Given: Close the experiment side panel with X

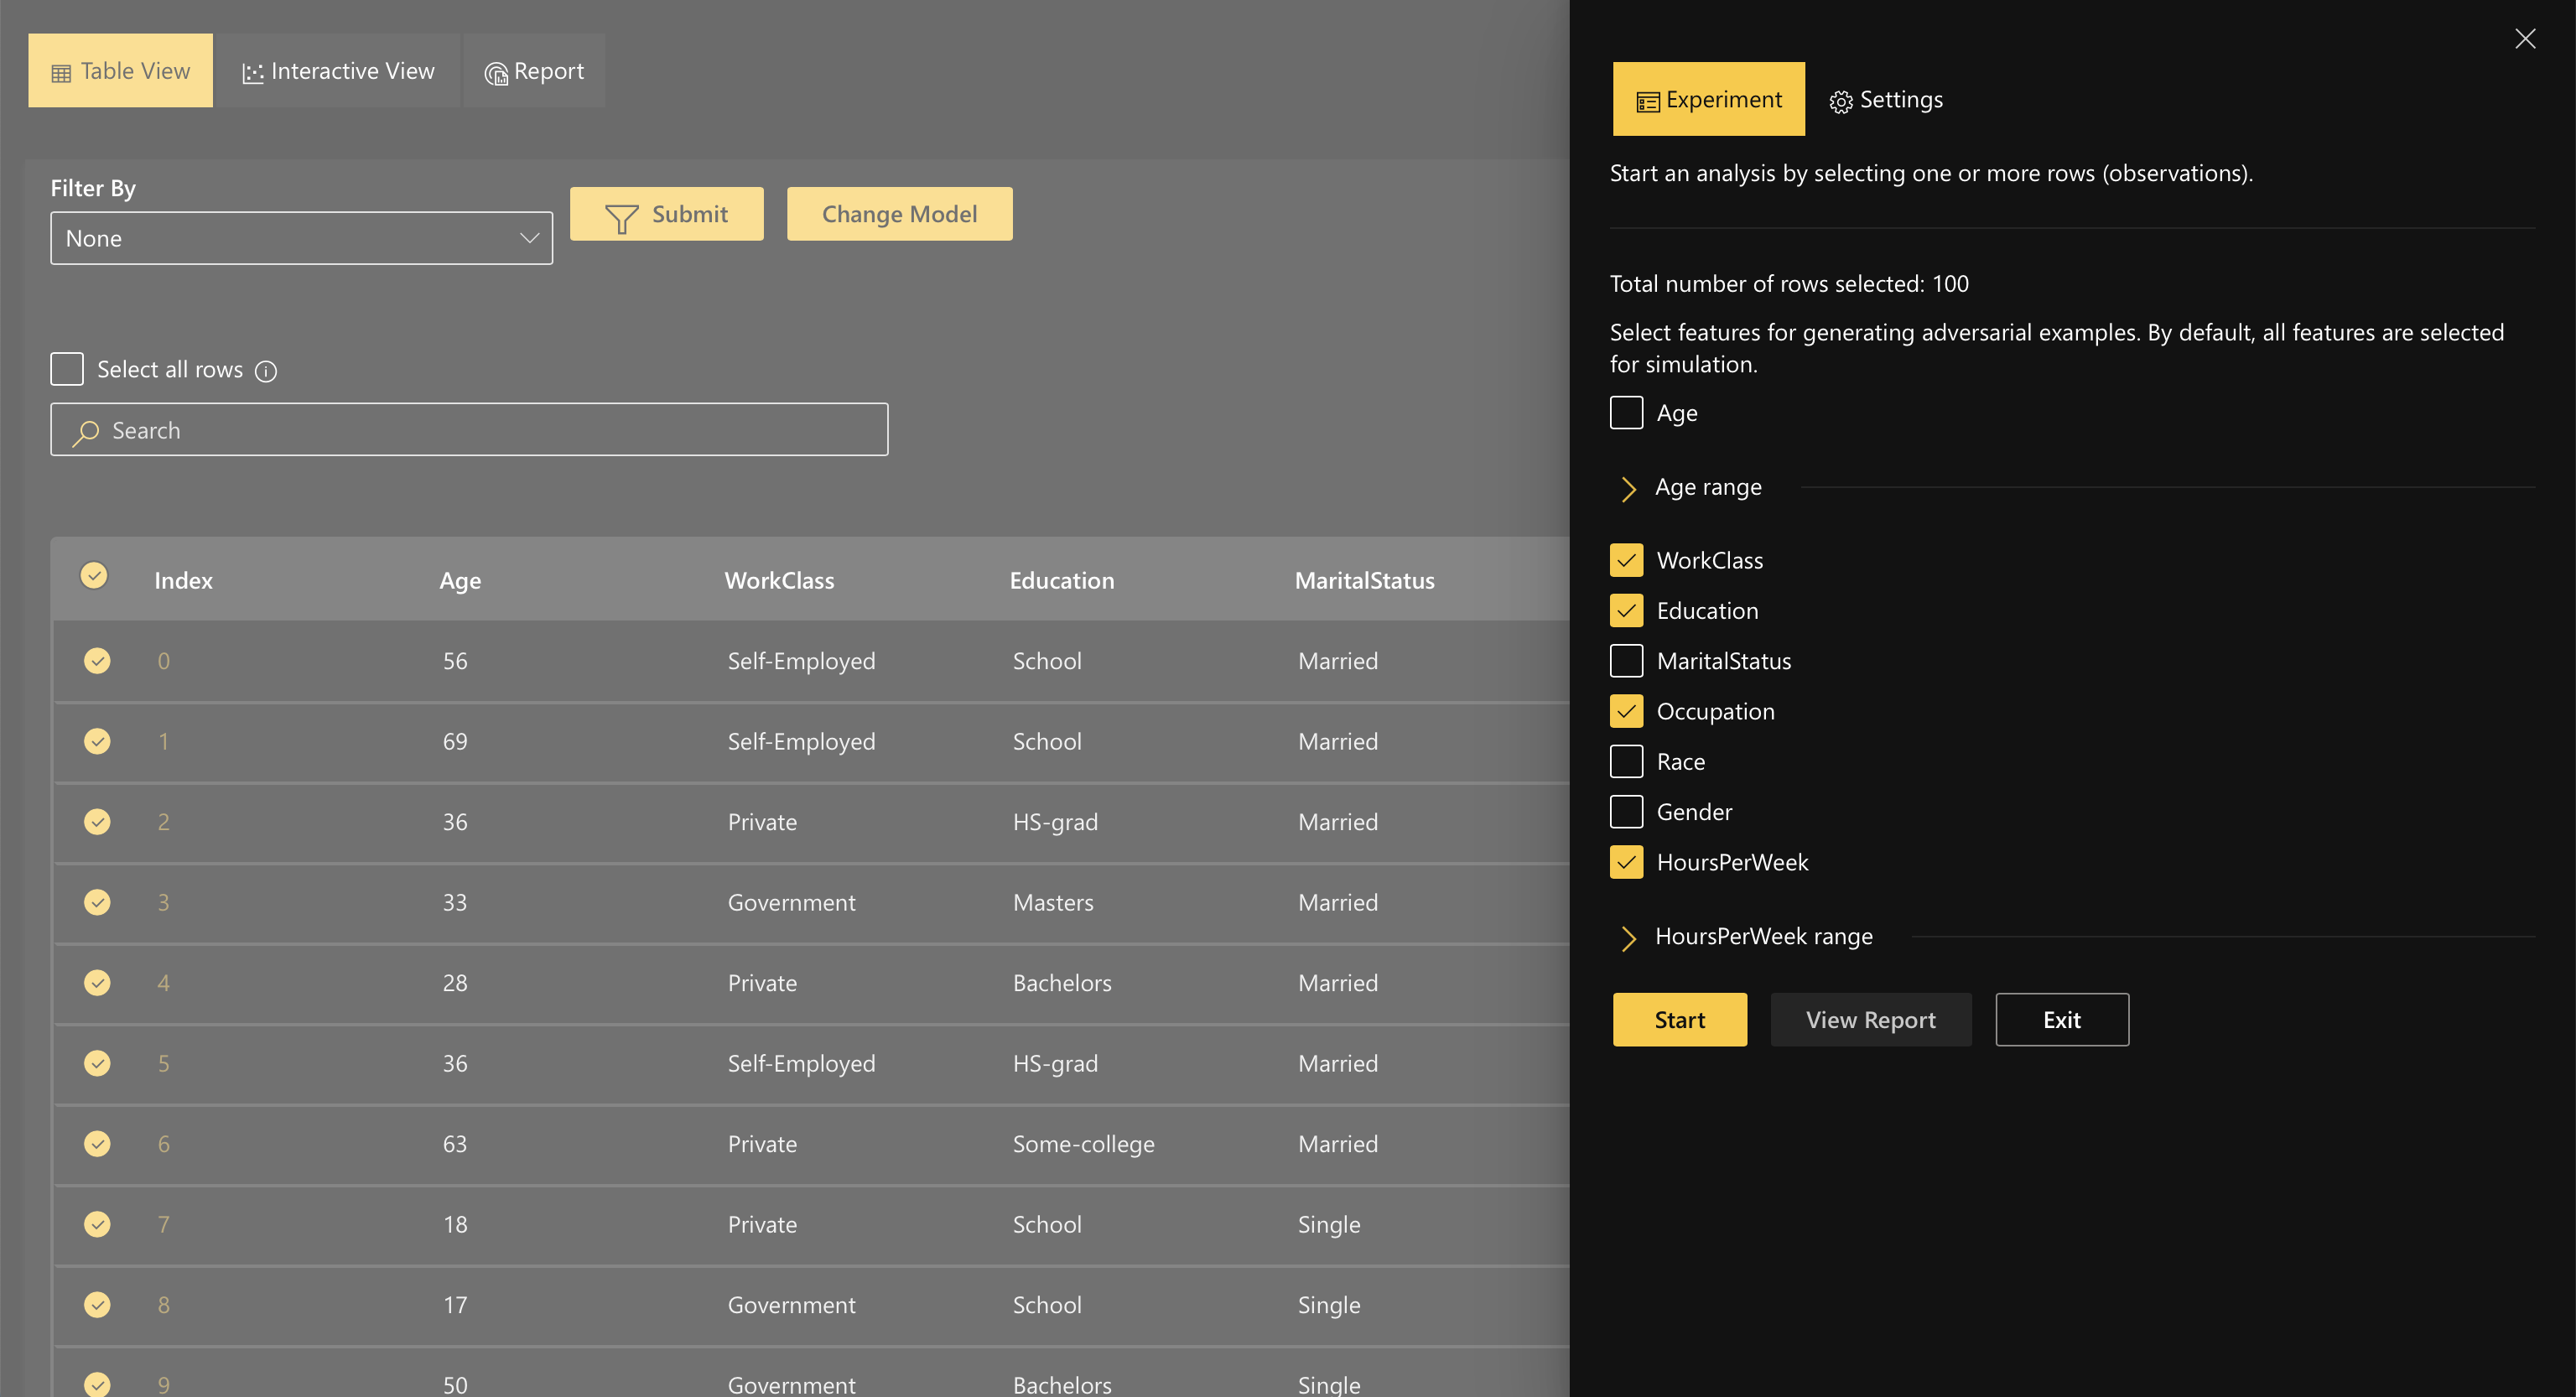Looking at the screenshot, I should [x=2524, y=39].
